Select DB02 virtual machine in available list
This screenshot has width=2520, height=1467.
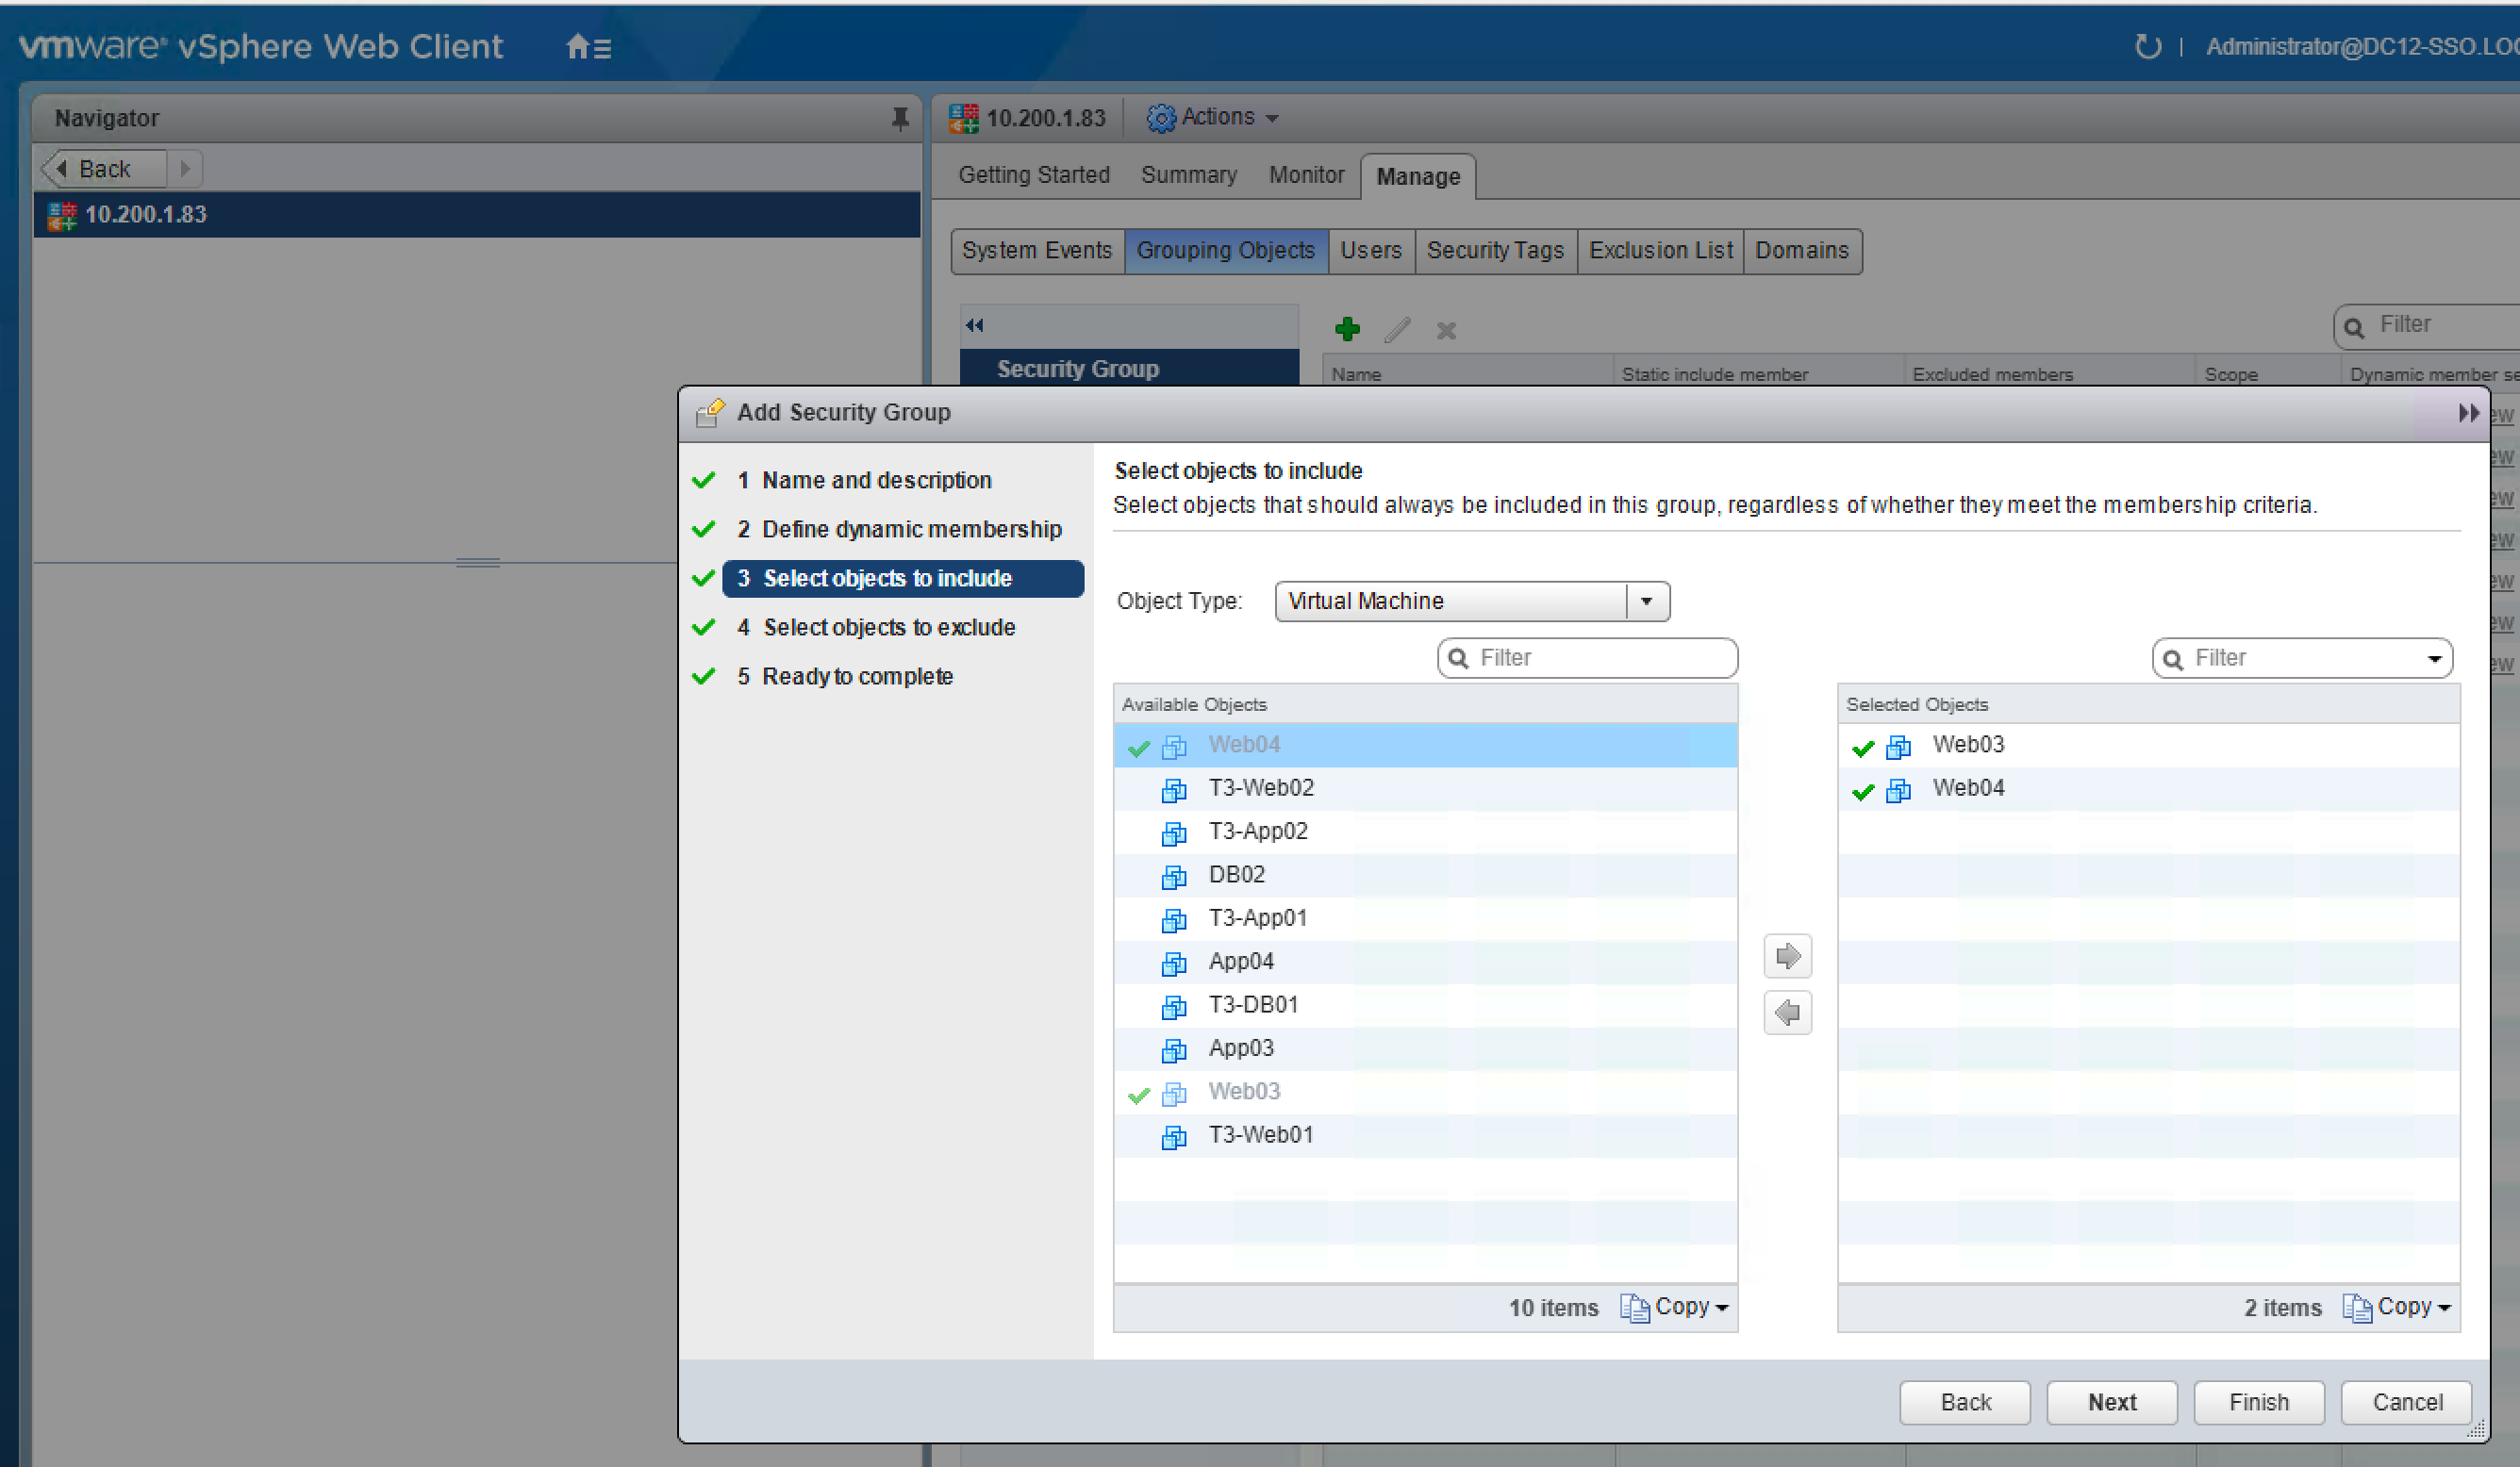(x=1236, y=875)
